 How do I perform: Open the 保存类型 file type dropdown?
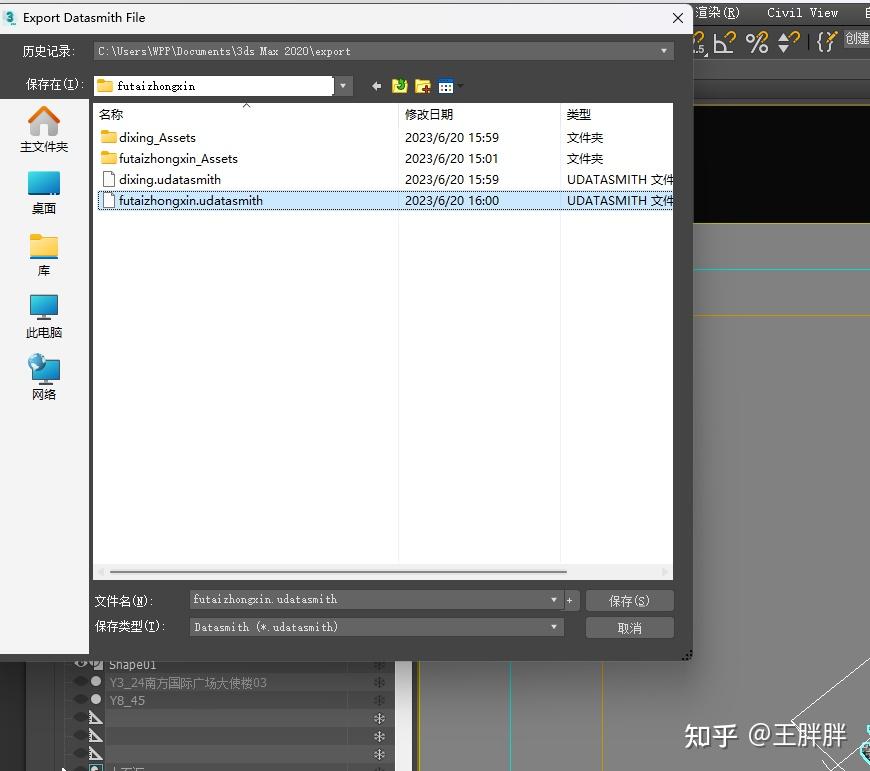coord(553,627)
